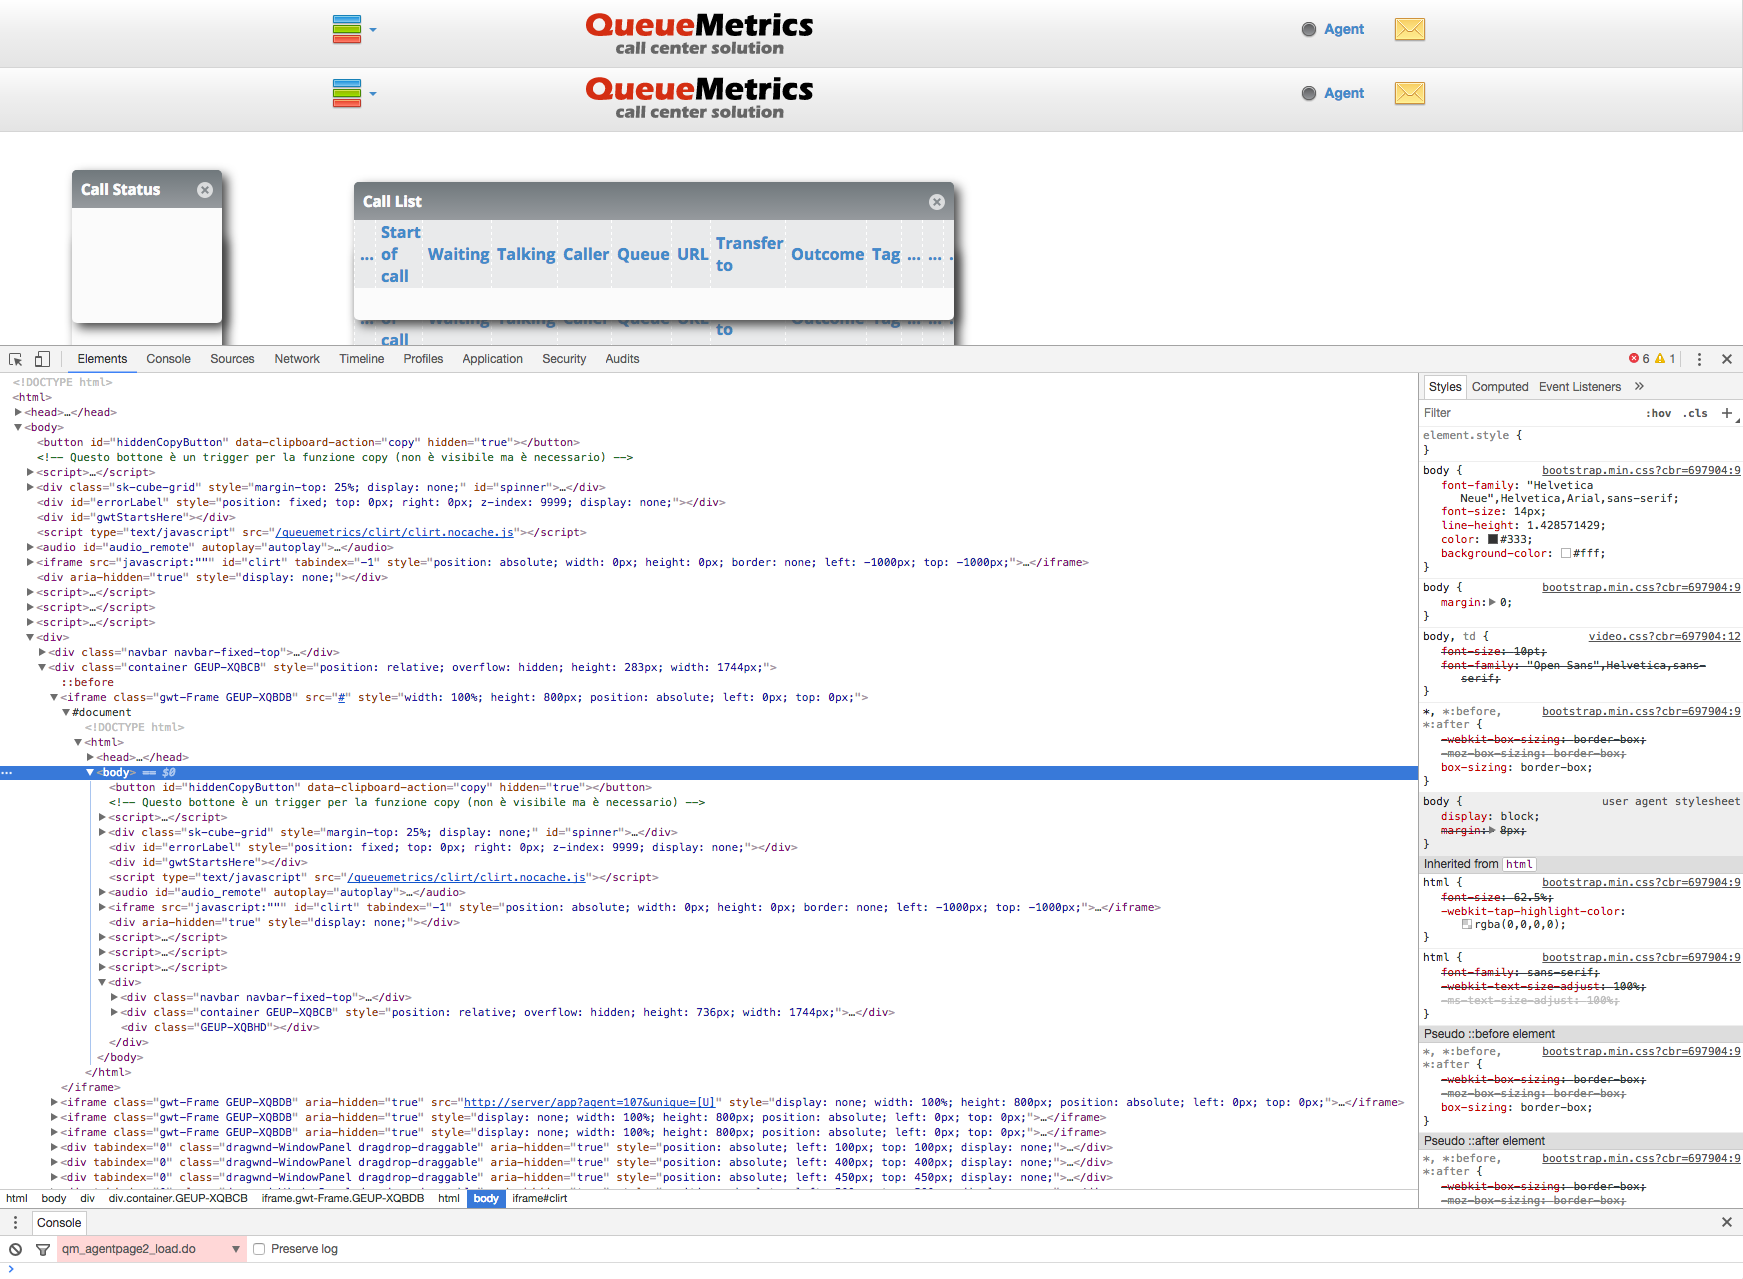Open the Profiles tab
The height and width of the screenshot is (1279, 1743).
[423, 359]
